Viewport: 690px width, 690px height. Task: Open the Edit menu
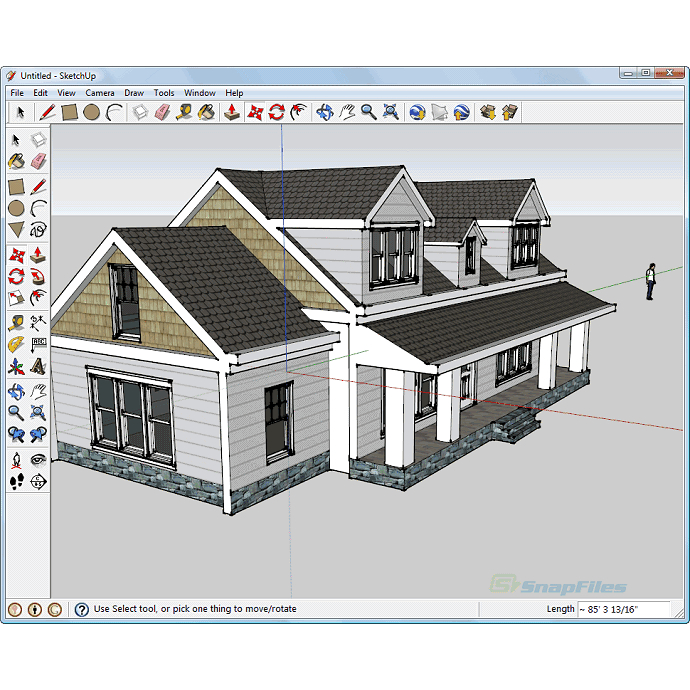pyautogui.click(x=40, y=93)
